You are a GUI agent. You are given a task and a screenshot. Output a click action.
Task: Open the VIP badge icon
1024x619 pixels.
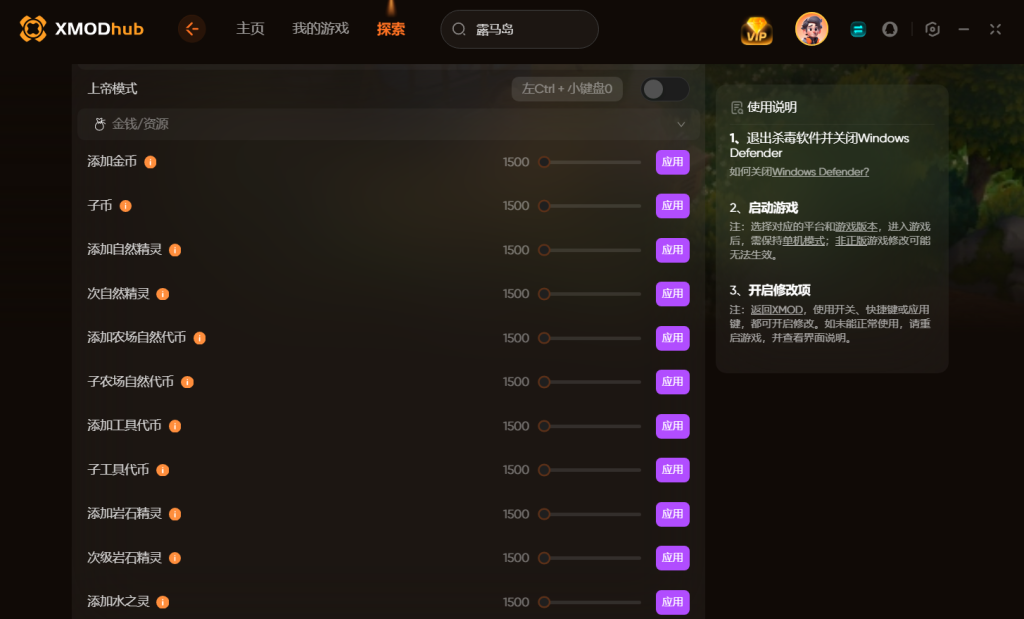pyautogui.click(x=757, y=29)
